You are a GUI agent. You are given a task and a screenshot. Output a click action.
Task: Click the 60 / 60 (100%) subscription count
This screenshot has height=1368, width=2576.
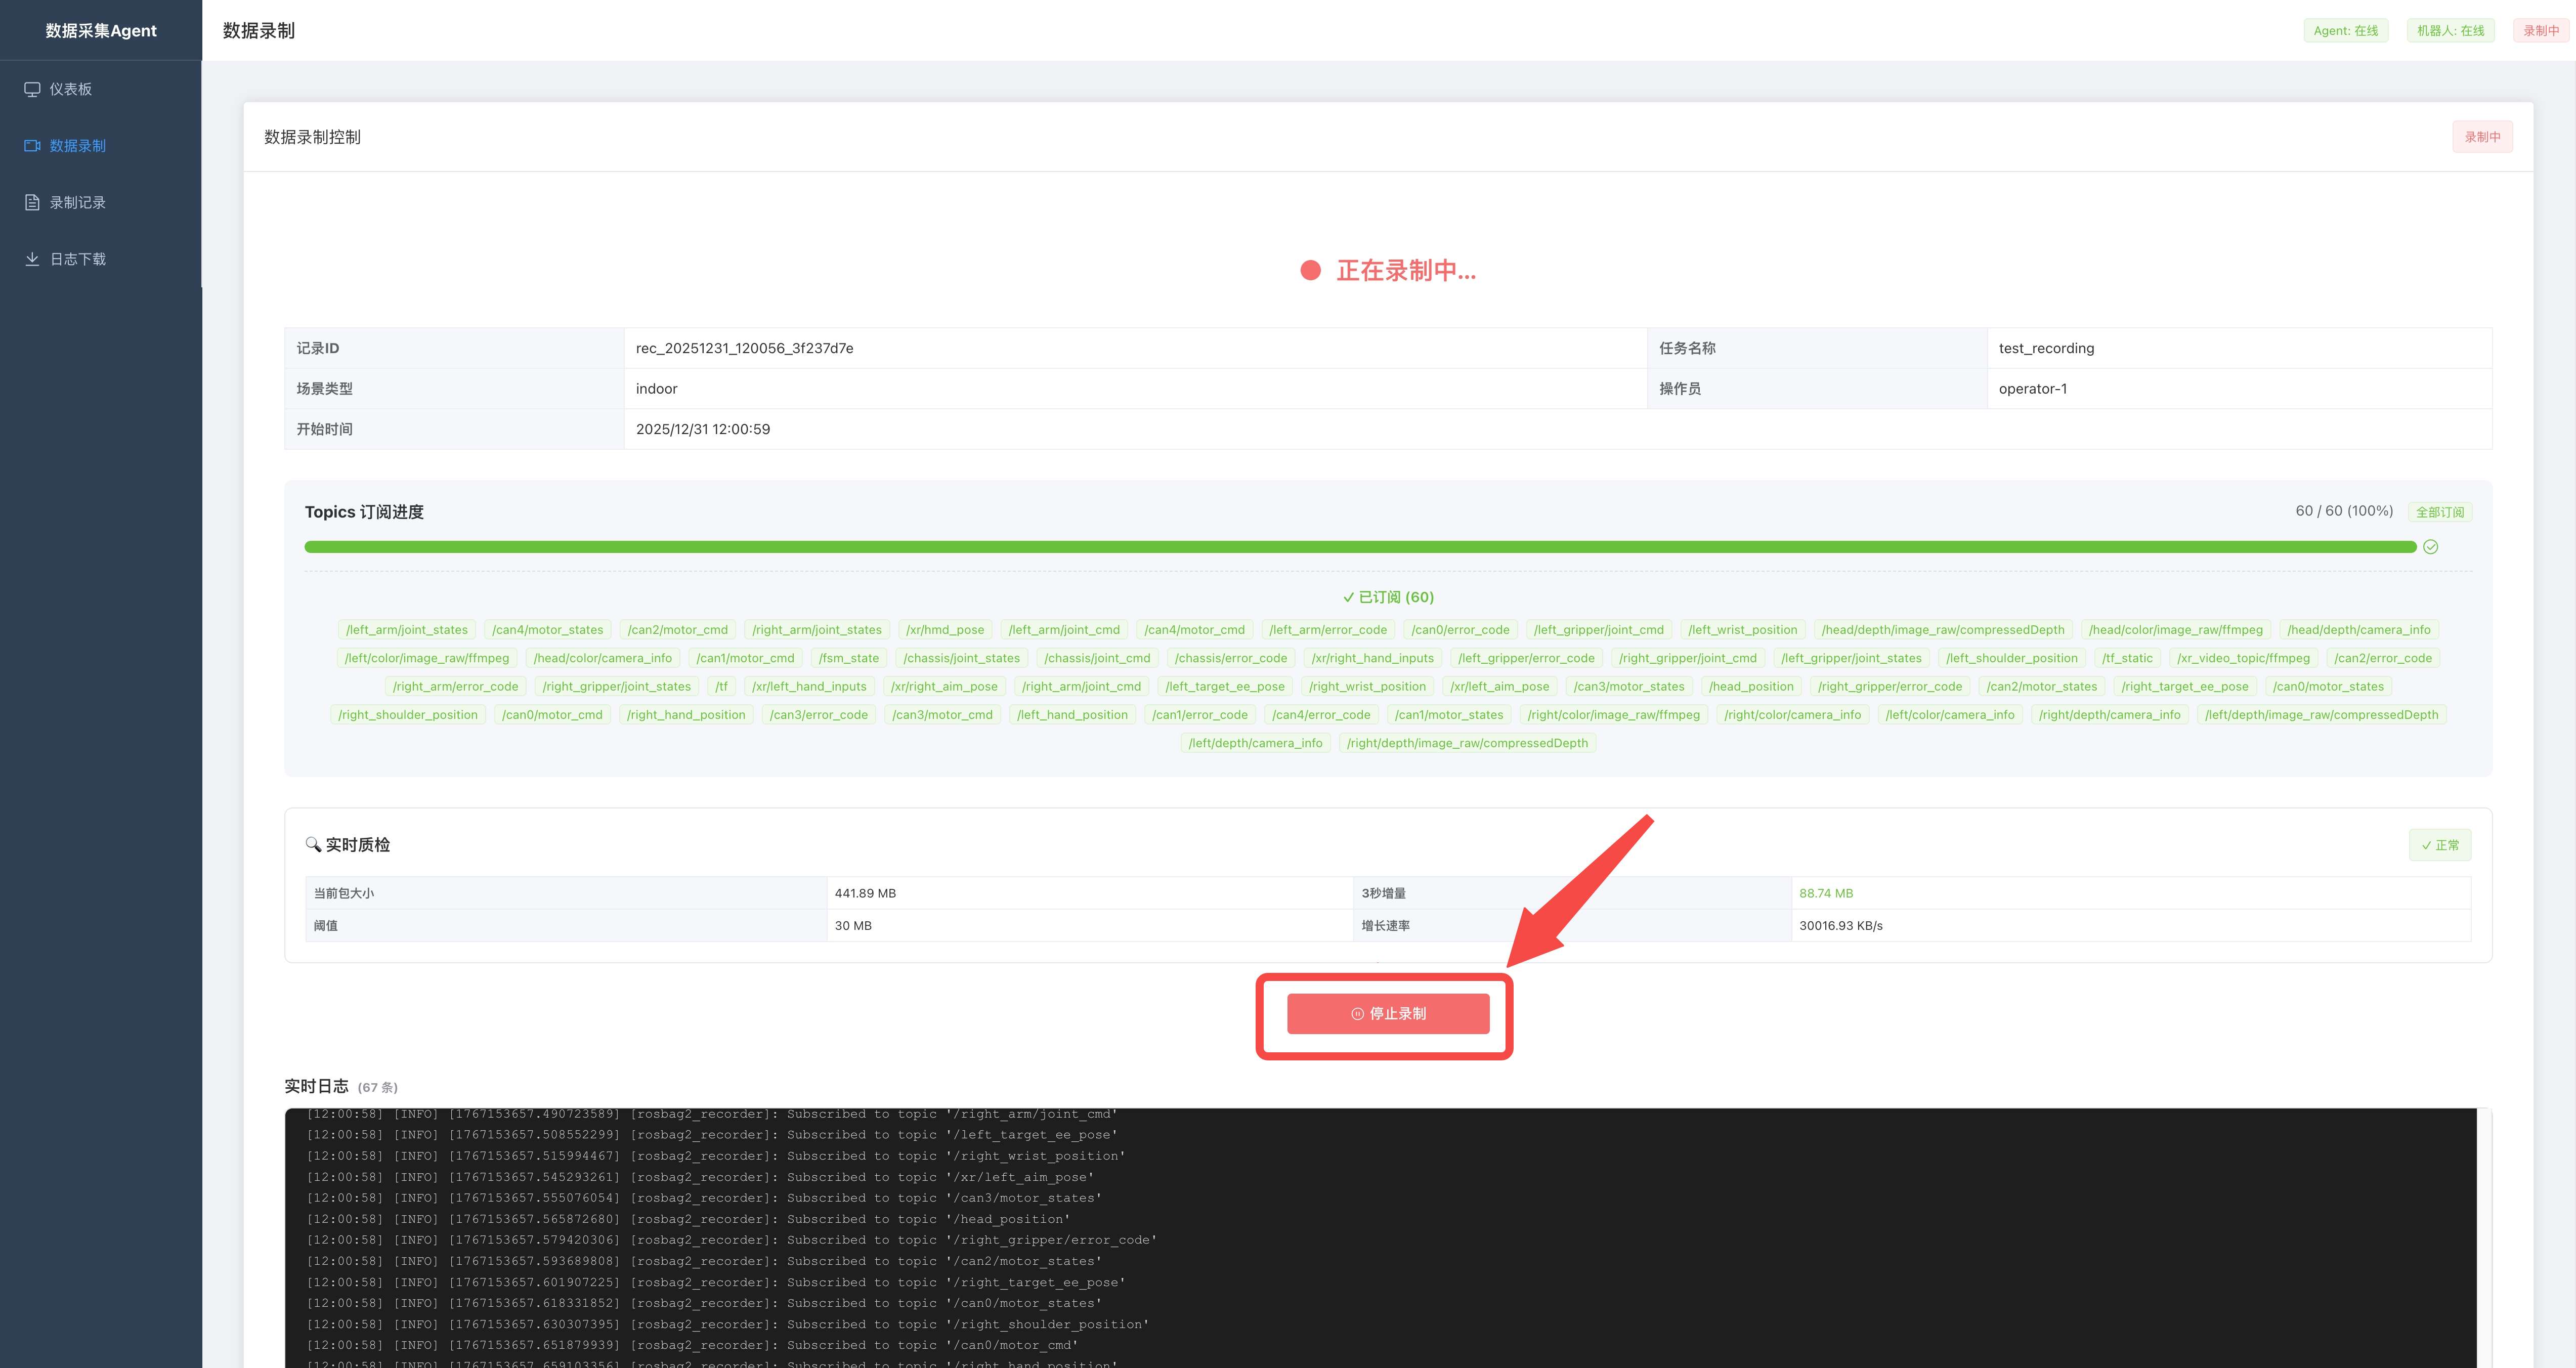click(2344, 511)
